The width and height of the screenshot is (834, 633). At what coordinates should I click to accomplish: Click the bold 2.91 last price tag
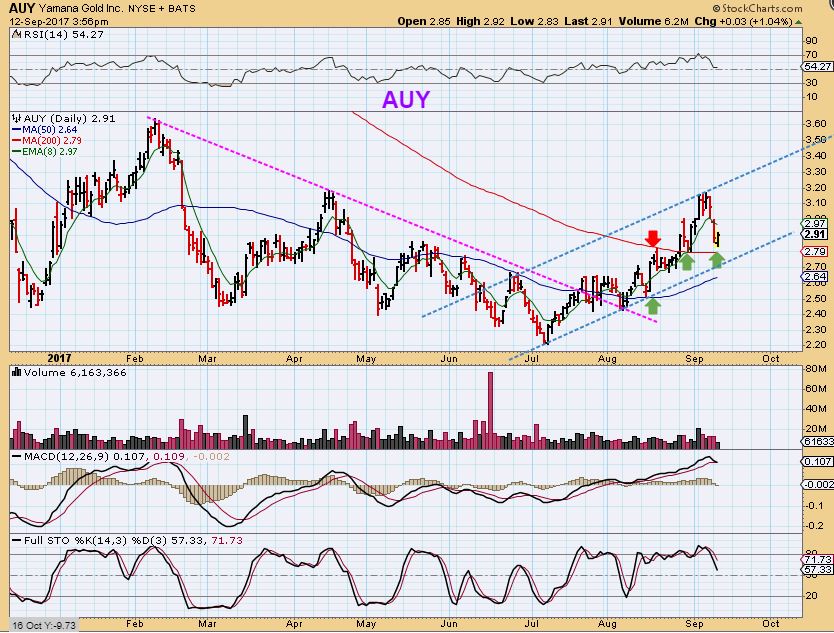(x=815, y=234)
